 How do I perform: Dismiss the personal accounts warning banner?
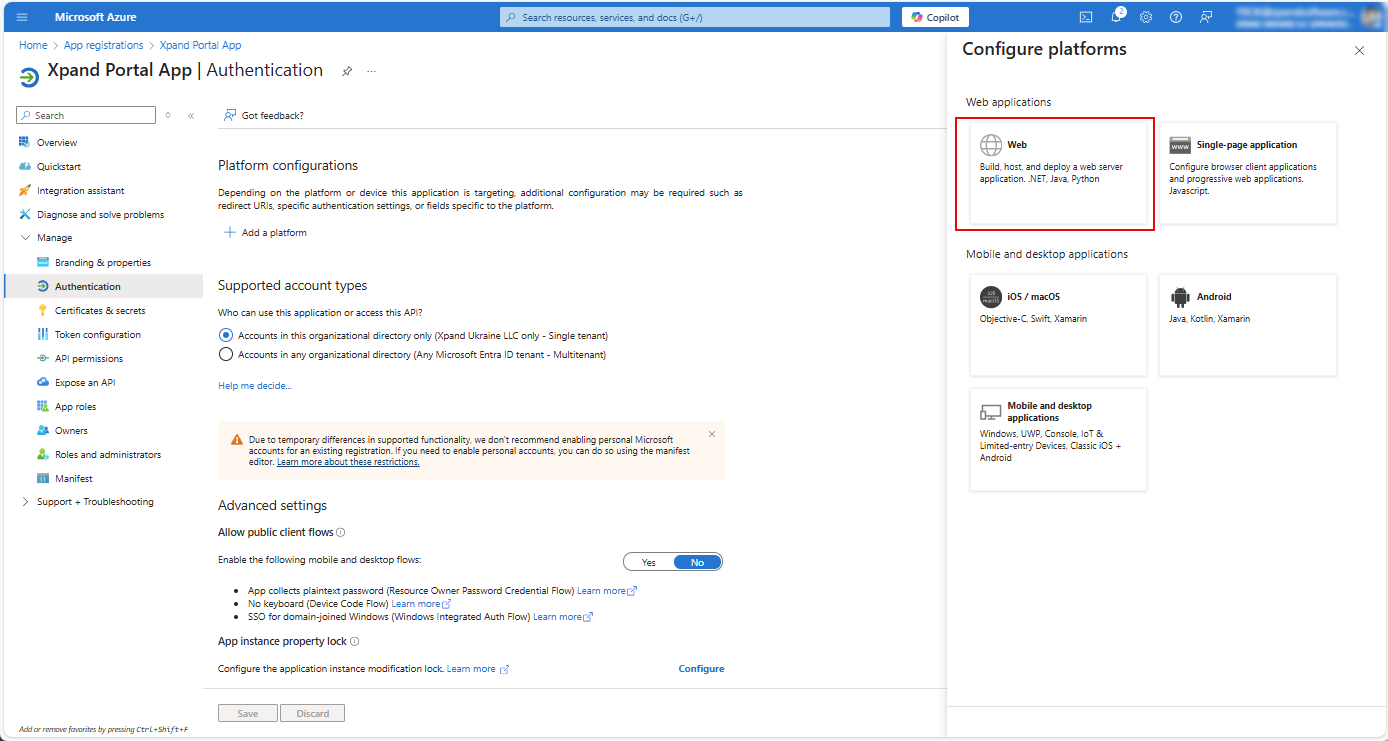coord(712,434)
